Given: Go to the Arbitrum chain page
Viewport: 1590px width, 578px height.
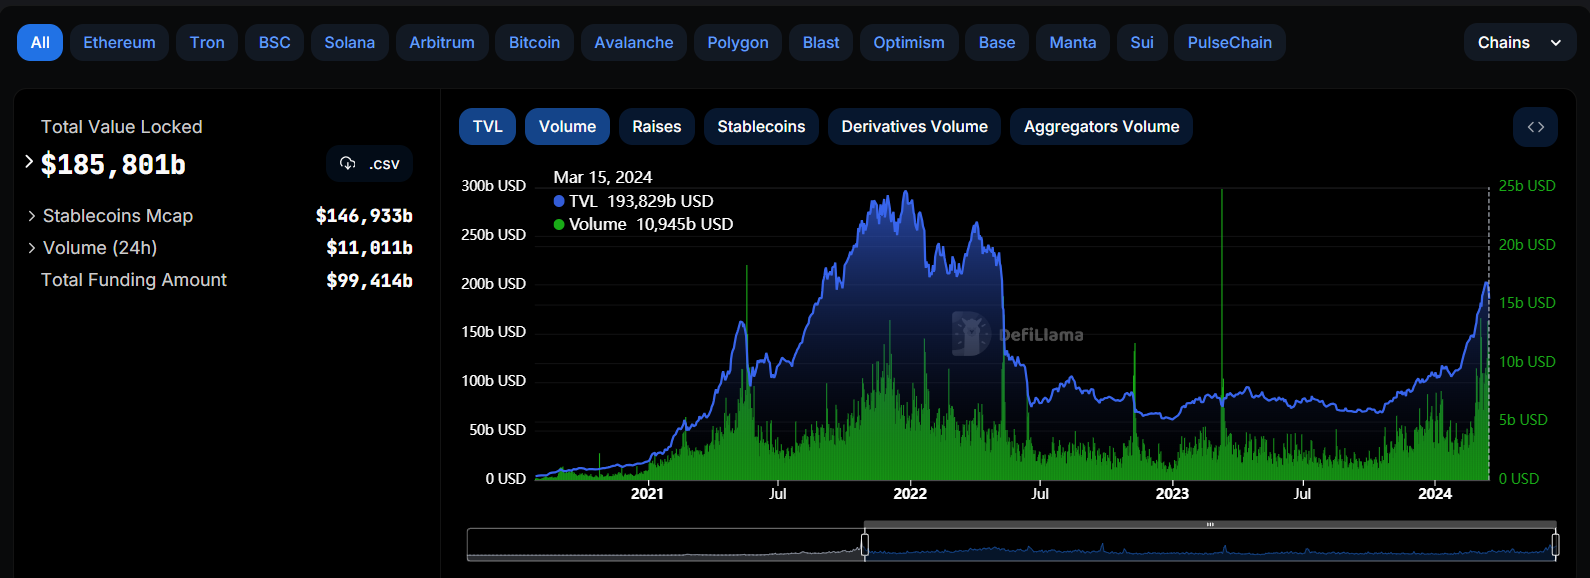Looking at the screenshot, I should [x=441, y=43].
